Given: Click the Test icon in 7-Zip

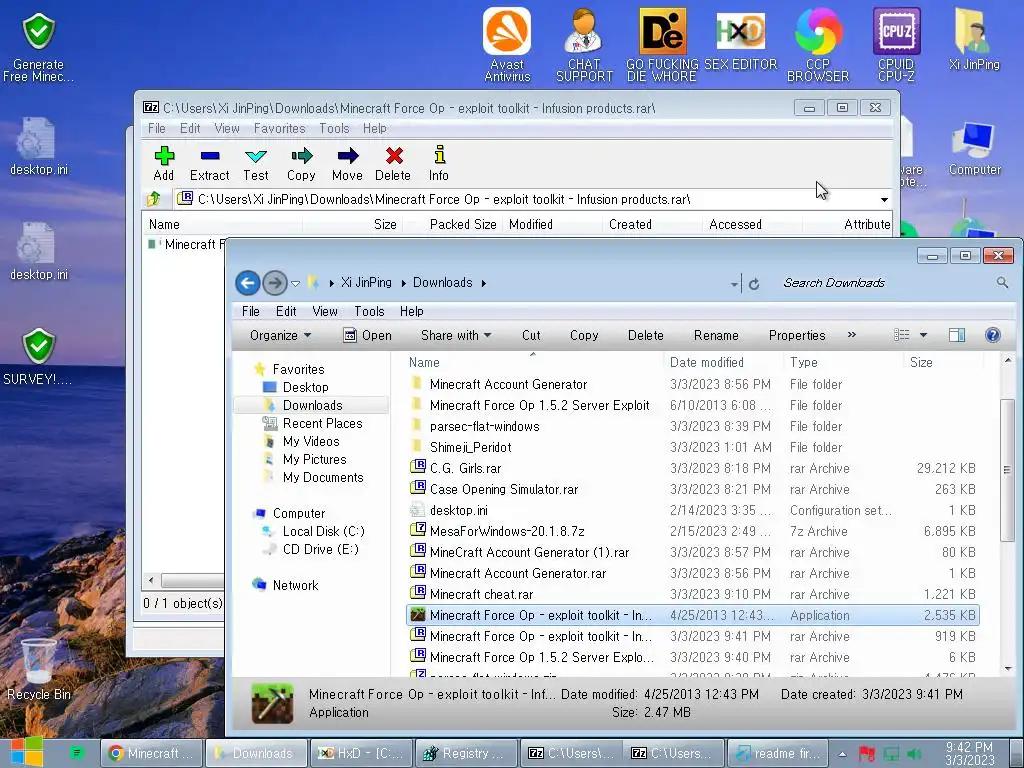Looking at the screenshot, I should click(x=255, y=156).
